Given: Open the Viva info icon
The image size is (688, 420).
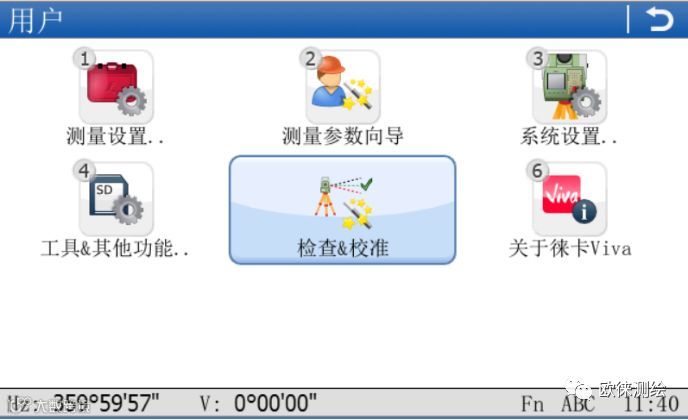Looking at the screenshot, I should (570, 199).
